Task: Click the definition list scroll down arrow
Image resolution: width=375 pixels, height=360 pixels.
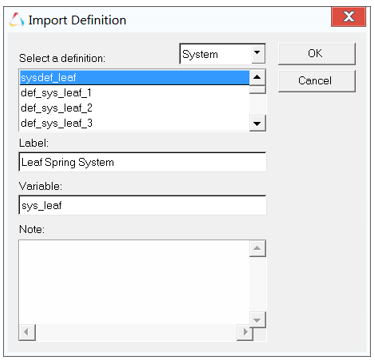Action: pos(257,123)
